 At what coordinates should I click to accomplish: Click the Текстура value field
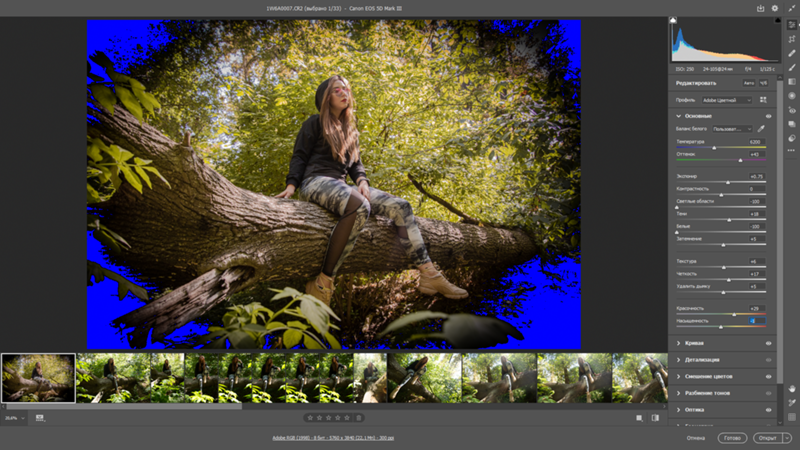[x=756, y=261]
